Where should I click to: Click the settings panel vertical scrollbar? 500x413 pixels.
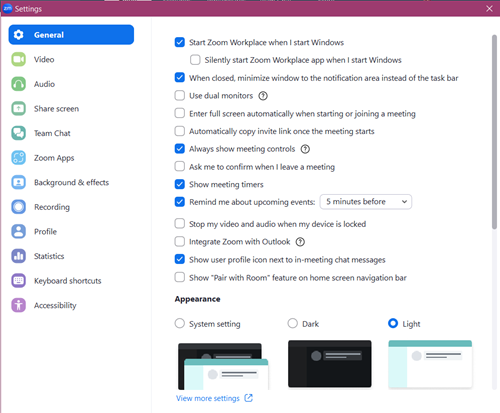(x=494, y=132)
